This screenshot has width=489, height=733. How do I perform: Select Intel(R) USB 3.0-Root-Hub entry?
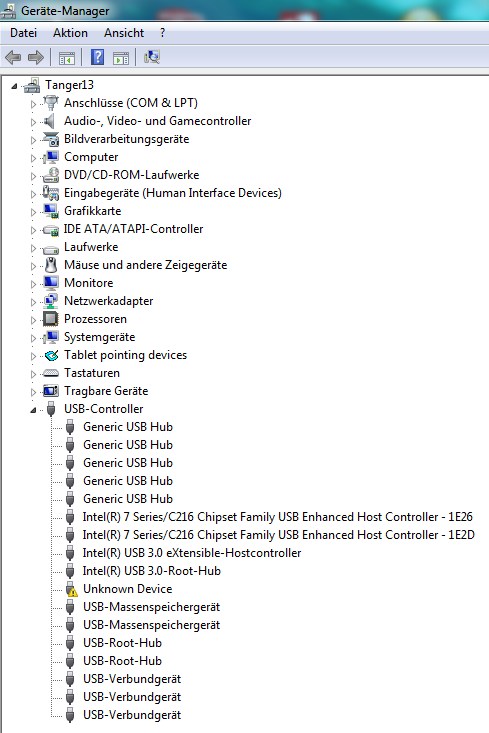[151, 571]
